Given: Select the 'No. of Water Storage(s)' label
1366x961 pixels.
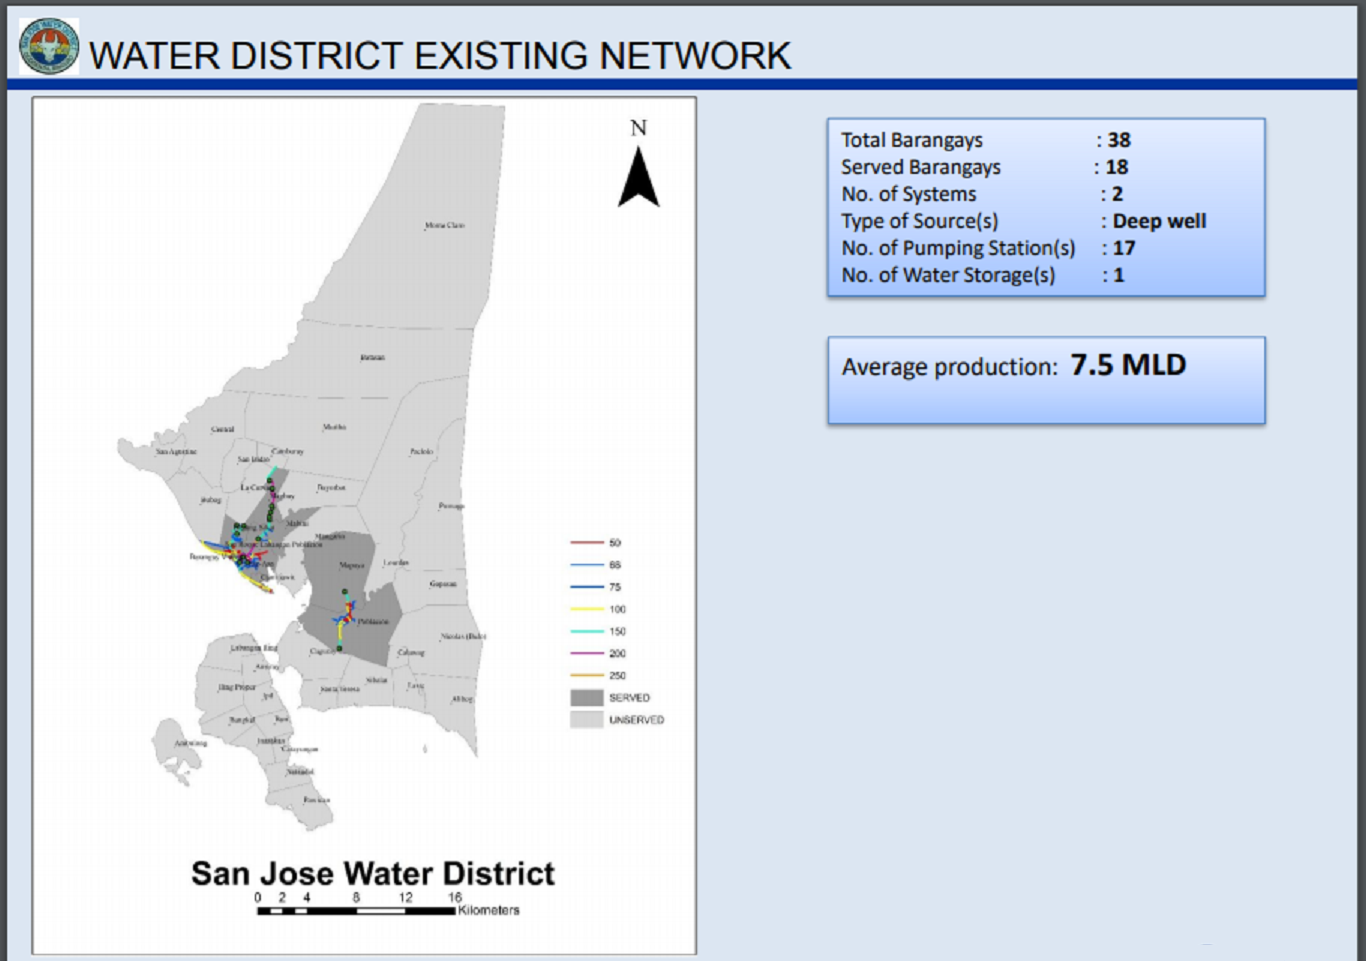Looking at the screenshot, I should tap(948, 275).
